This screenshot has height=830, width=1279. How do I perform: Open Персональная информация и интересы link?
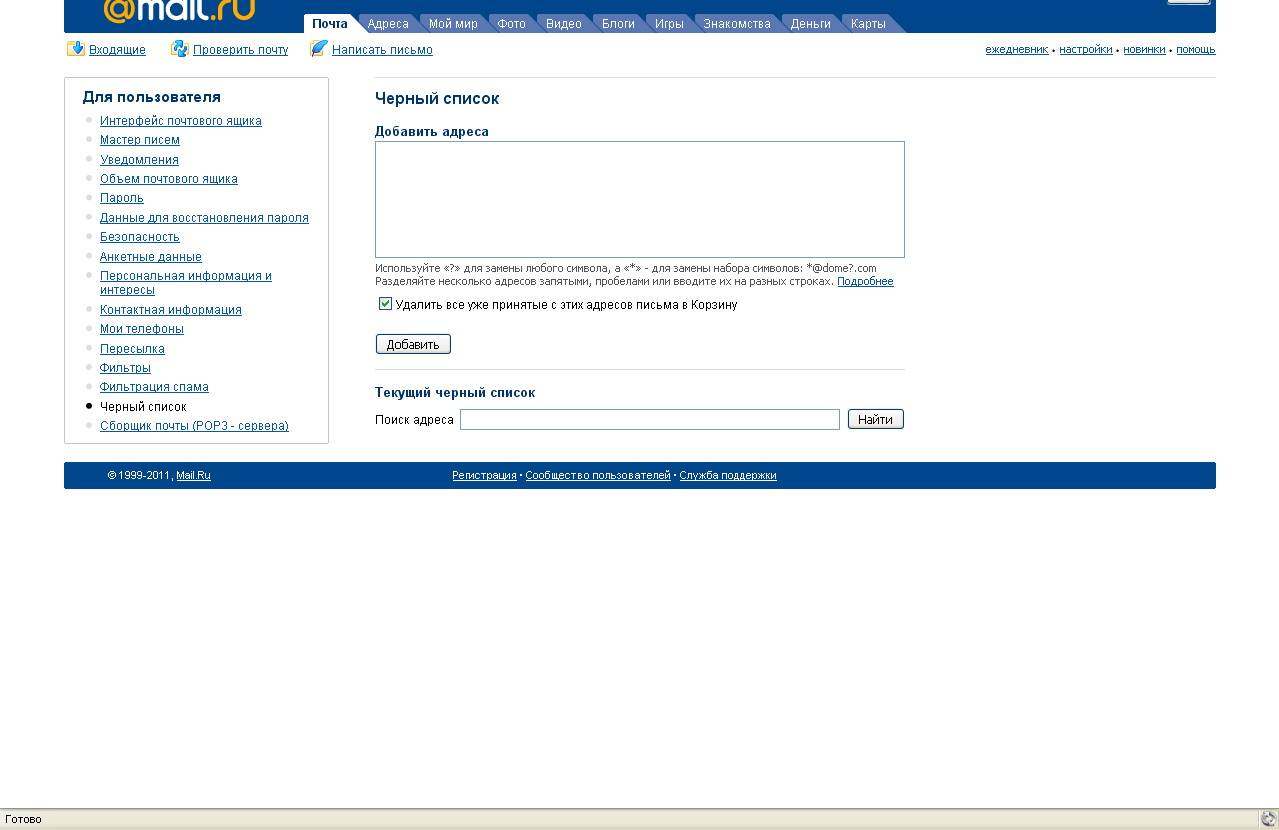(186, 283)
